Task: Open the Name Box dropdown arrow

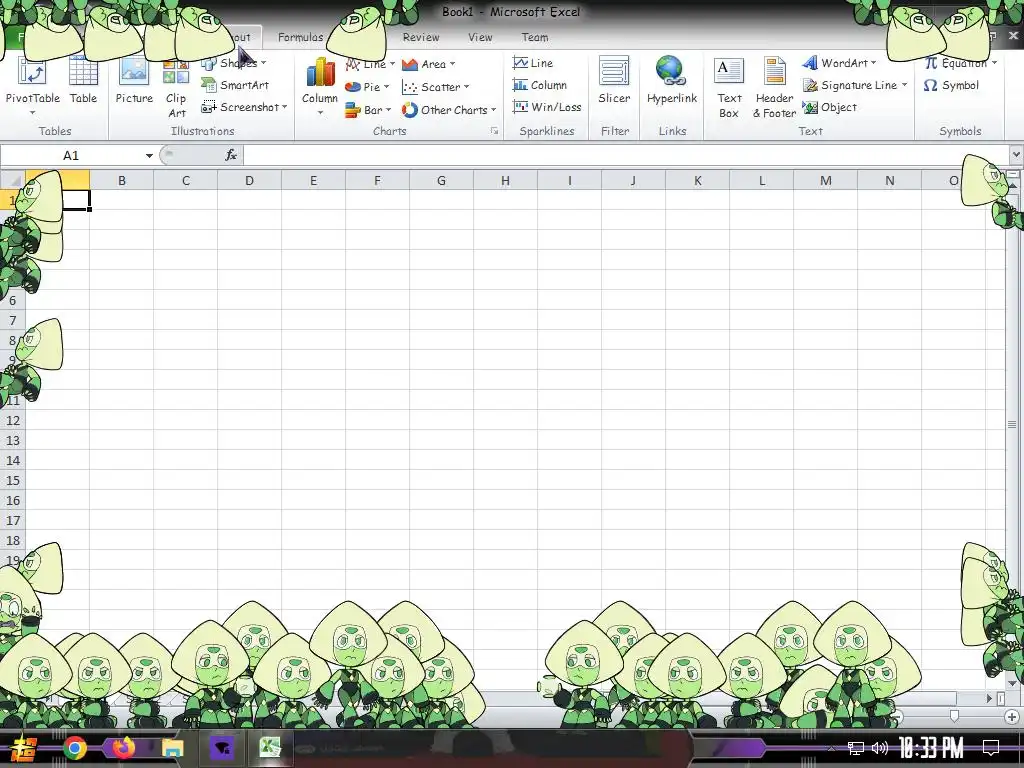Action: 149,155
